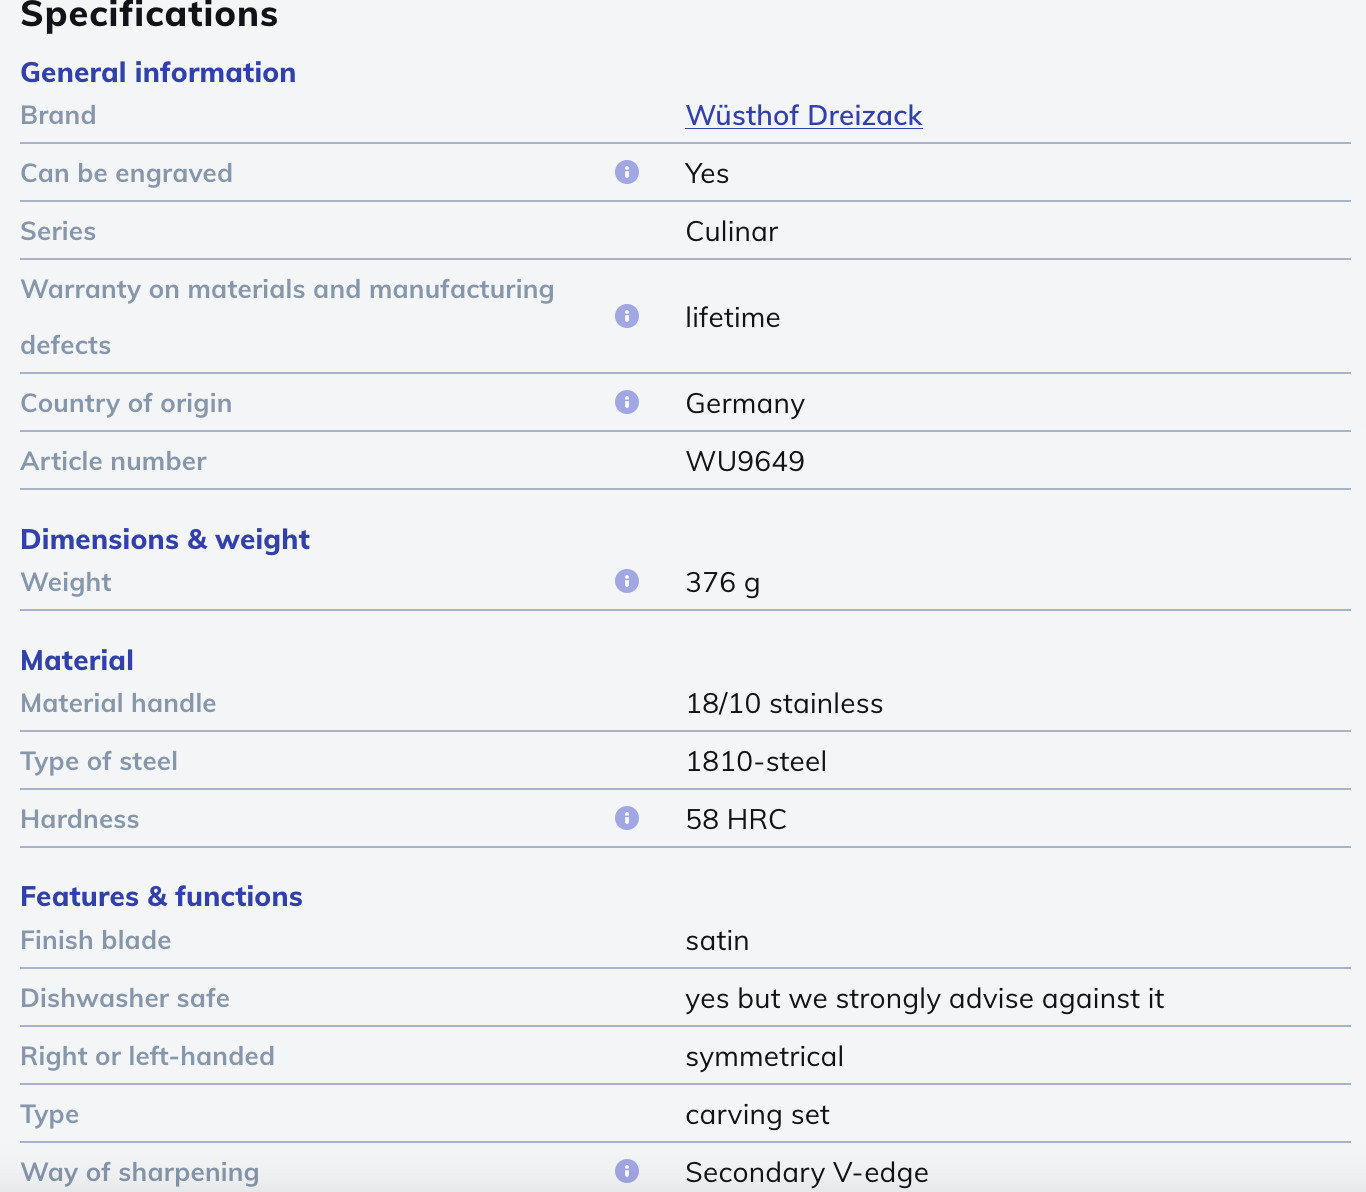
Task: Select the 'symmetrical' handedness value
Action: [x=765, y=1057]
